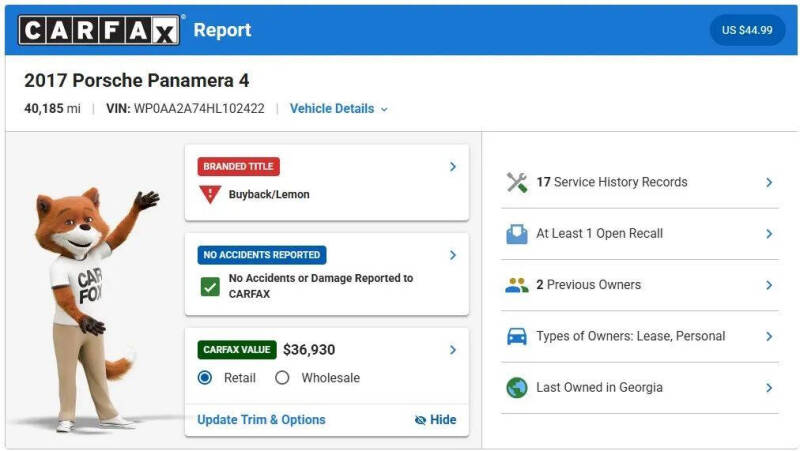Expand the Vehicle Details dropdown

[x=339, y=109]
